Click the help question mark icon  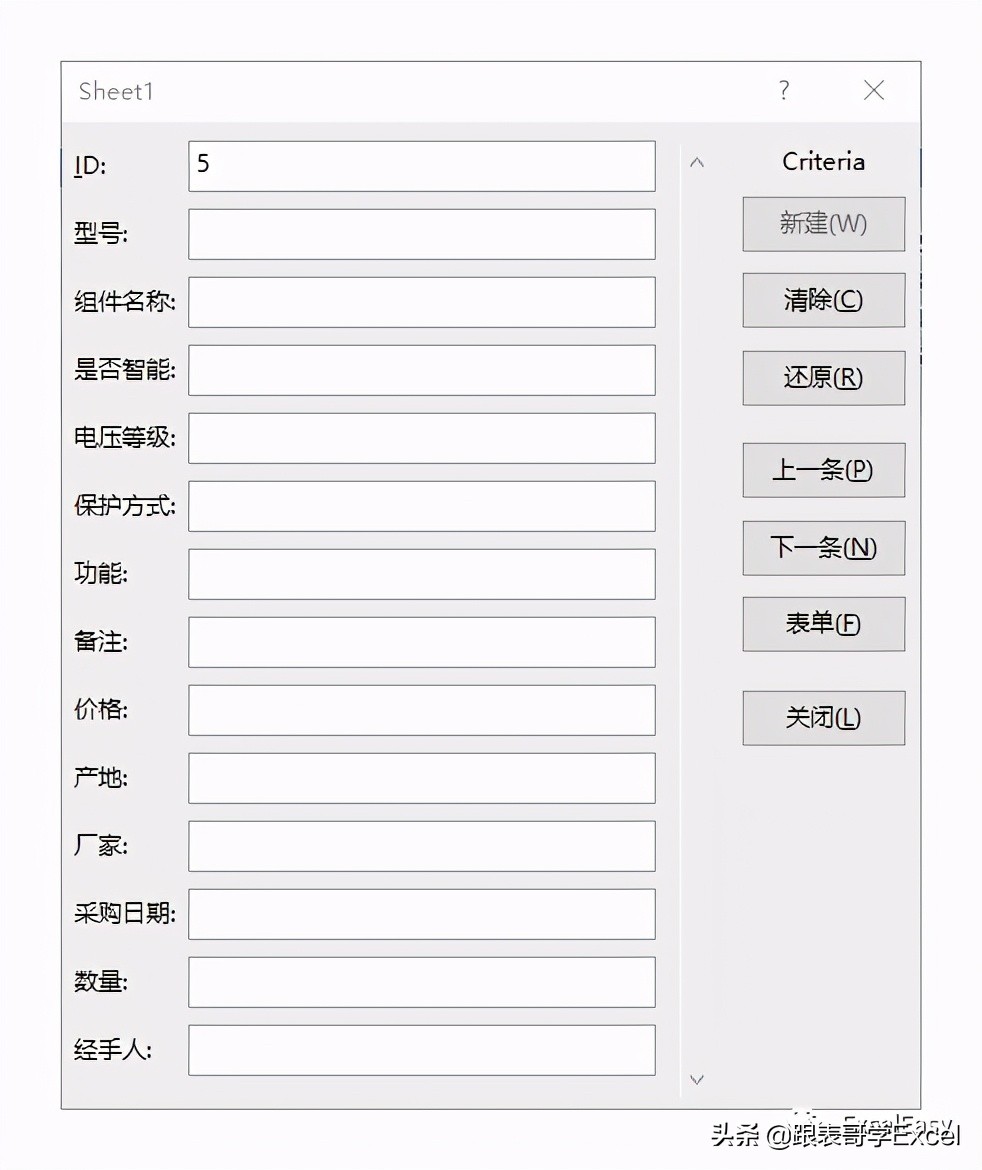[784, 91]
